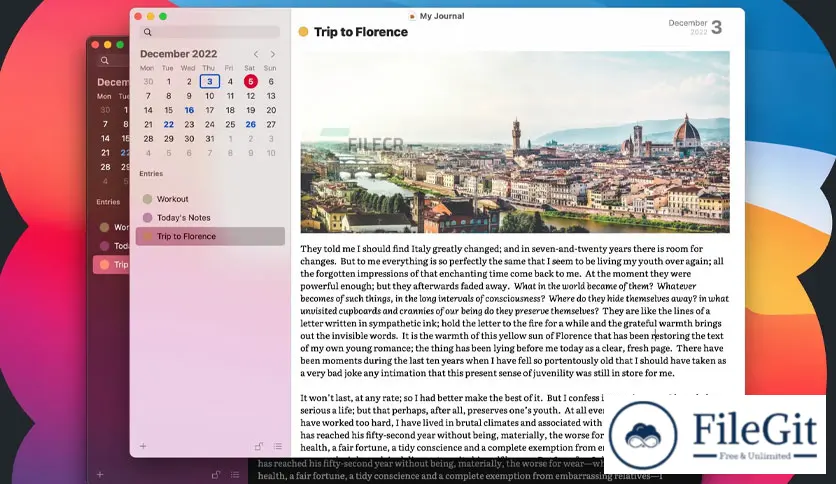Select December 24 in the calendar

(x=210, y=124)
